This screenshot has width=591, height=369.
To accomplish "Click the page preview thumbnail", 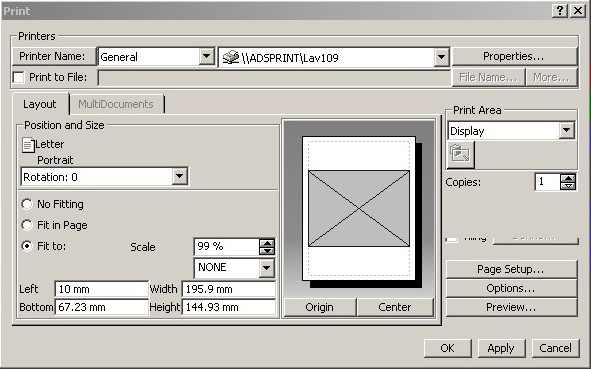I will coord(359,208).
